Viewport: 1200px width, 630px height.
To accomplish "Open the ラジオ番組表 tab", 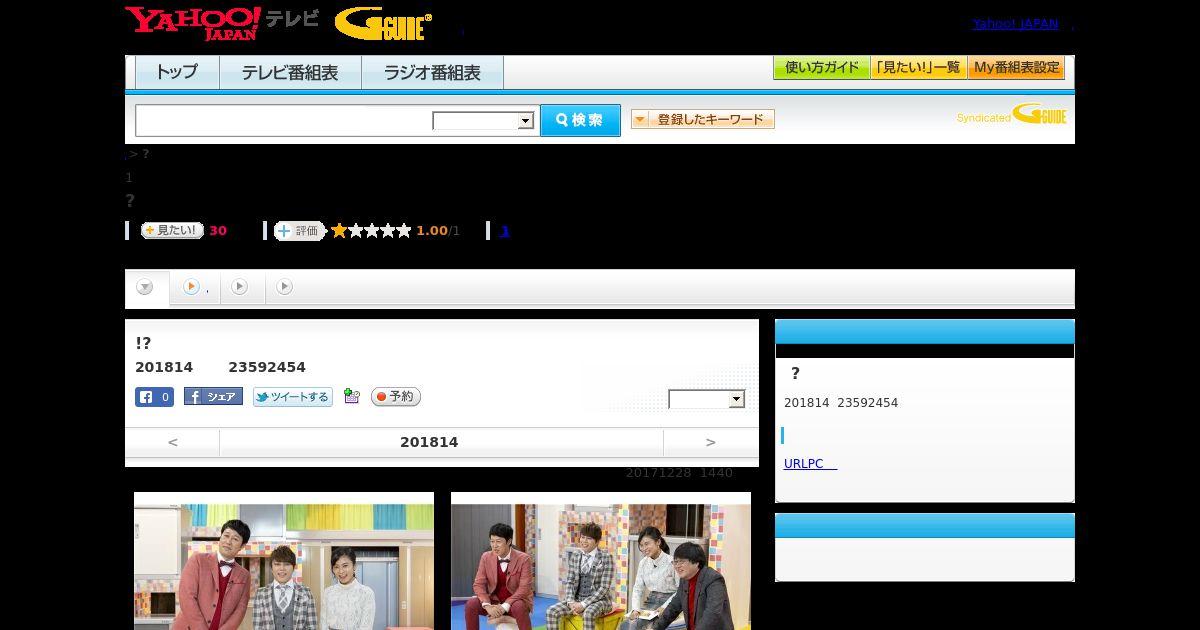I will [x=432, y=73].
